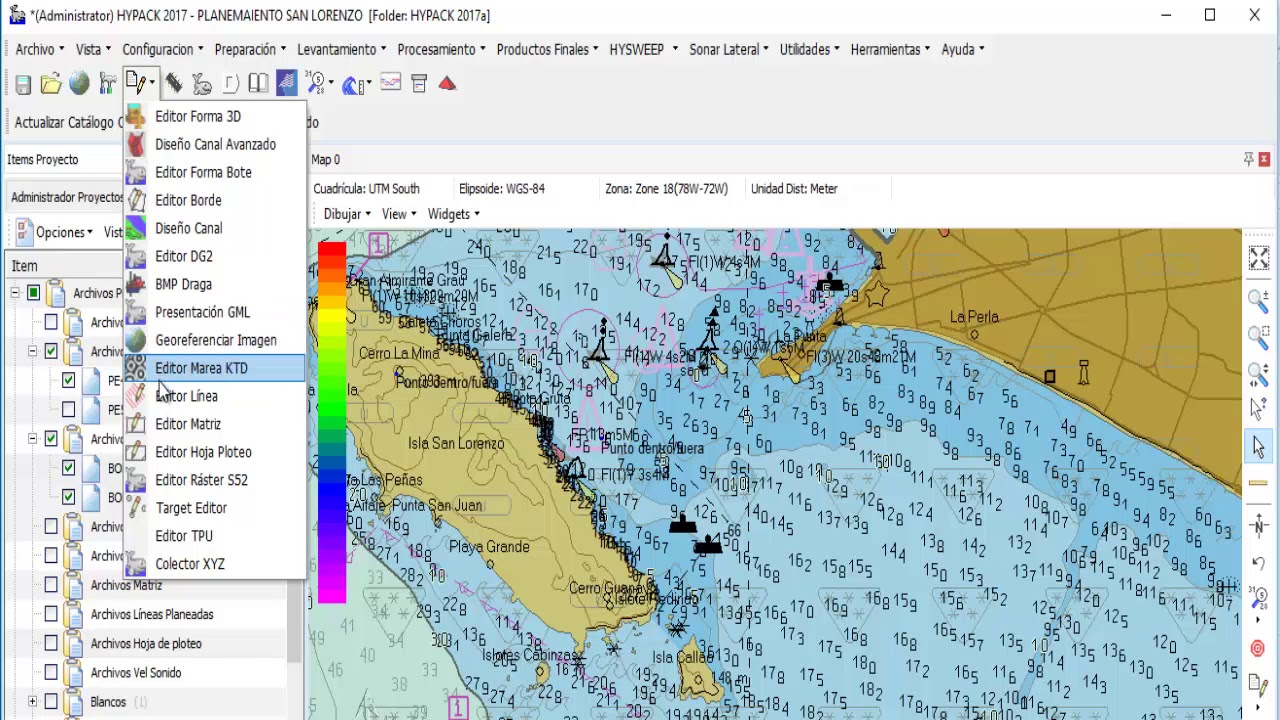Click the open book toolbar icon

coord(258,84)
